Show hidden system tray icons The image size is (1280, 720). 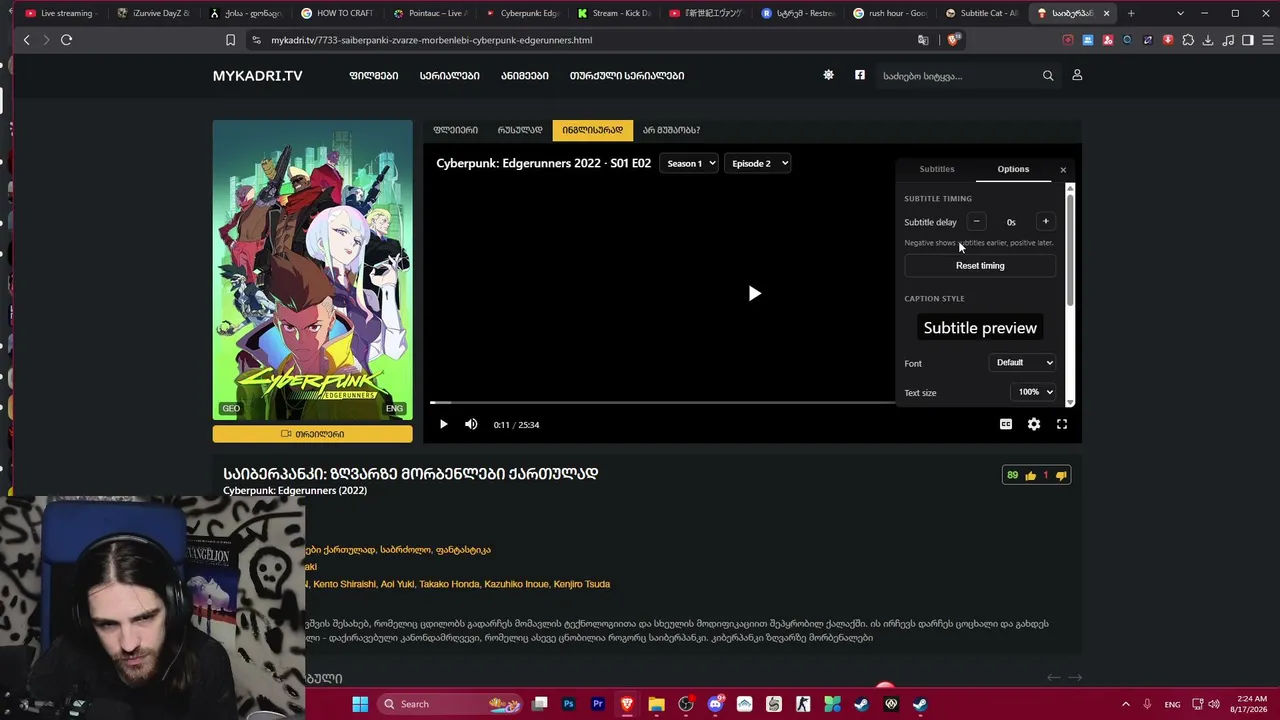[1125, 704]
